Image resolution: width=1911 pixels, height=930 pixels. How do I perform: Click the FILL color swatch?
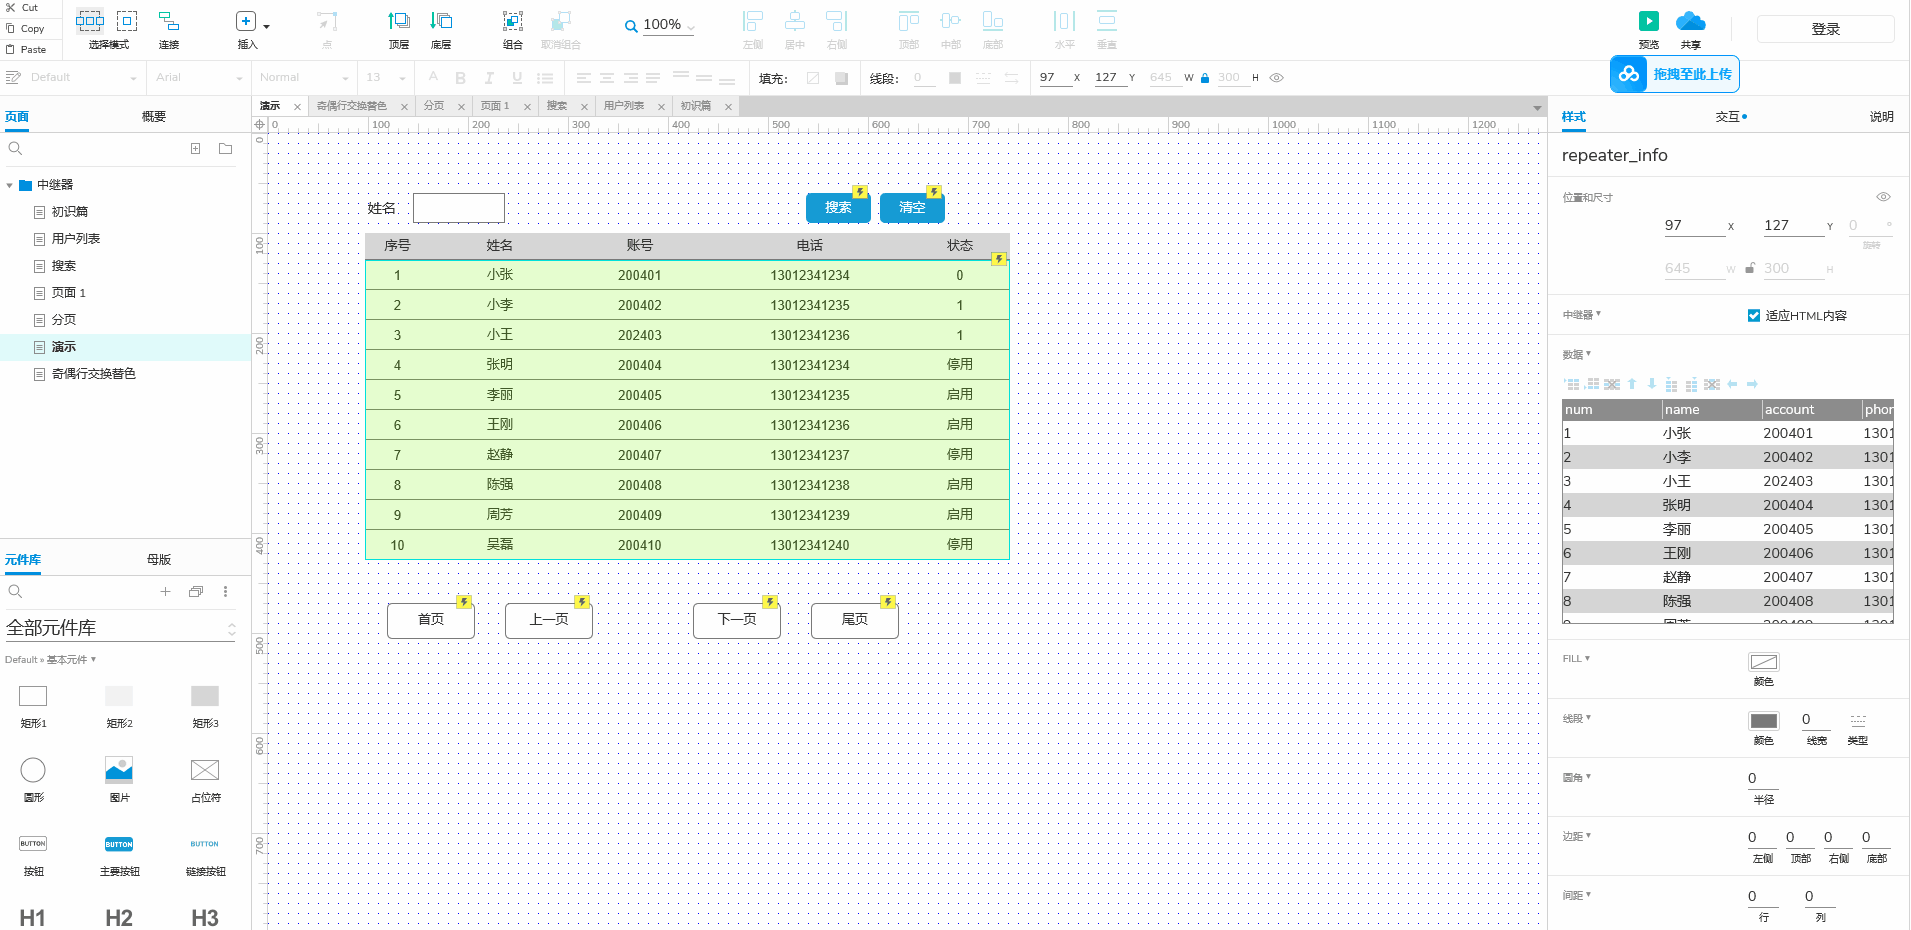1764,662
